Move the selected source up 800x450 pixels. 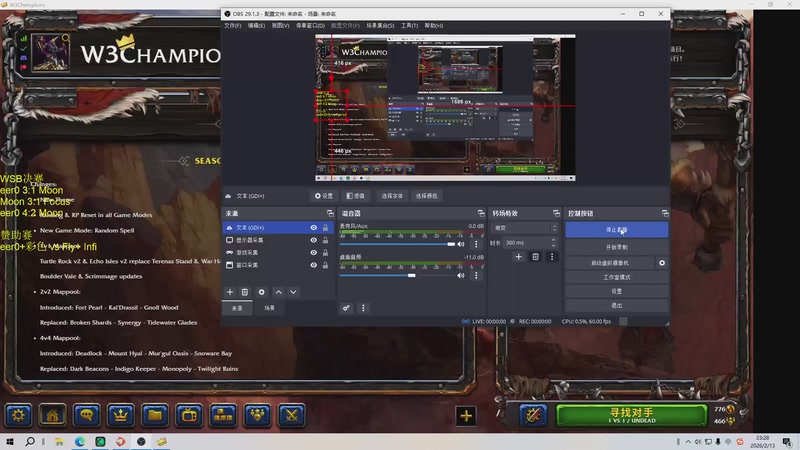pyautogui.click(x=279, y=292)
